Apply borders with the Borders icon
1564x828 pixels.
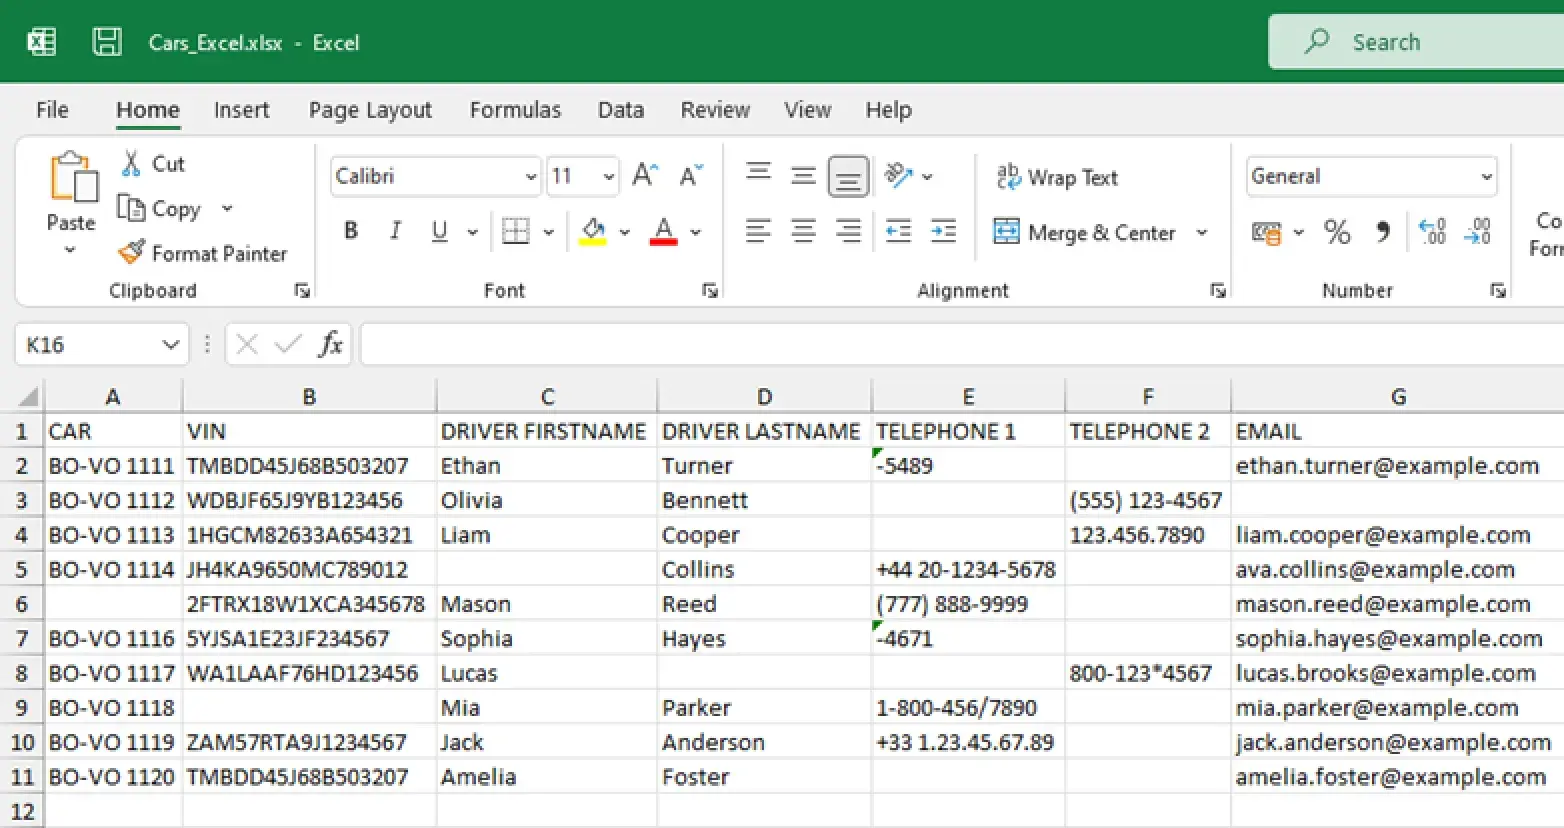point(515,231)
